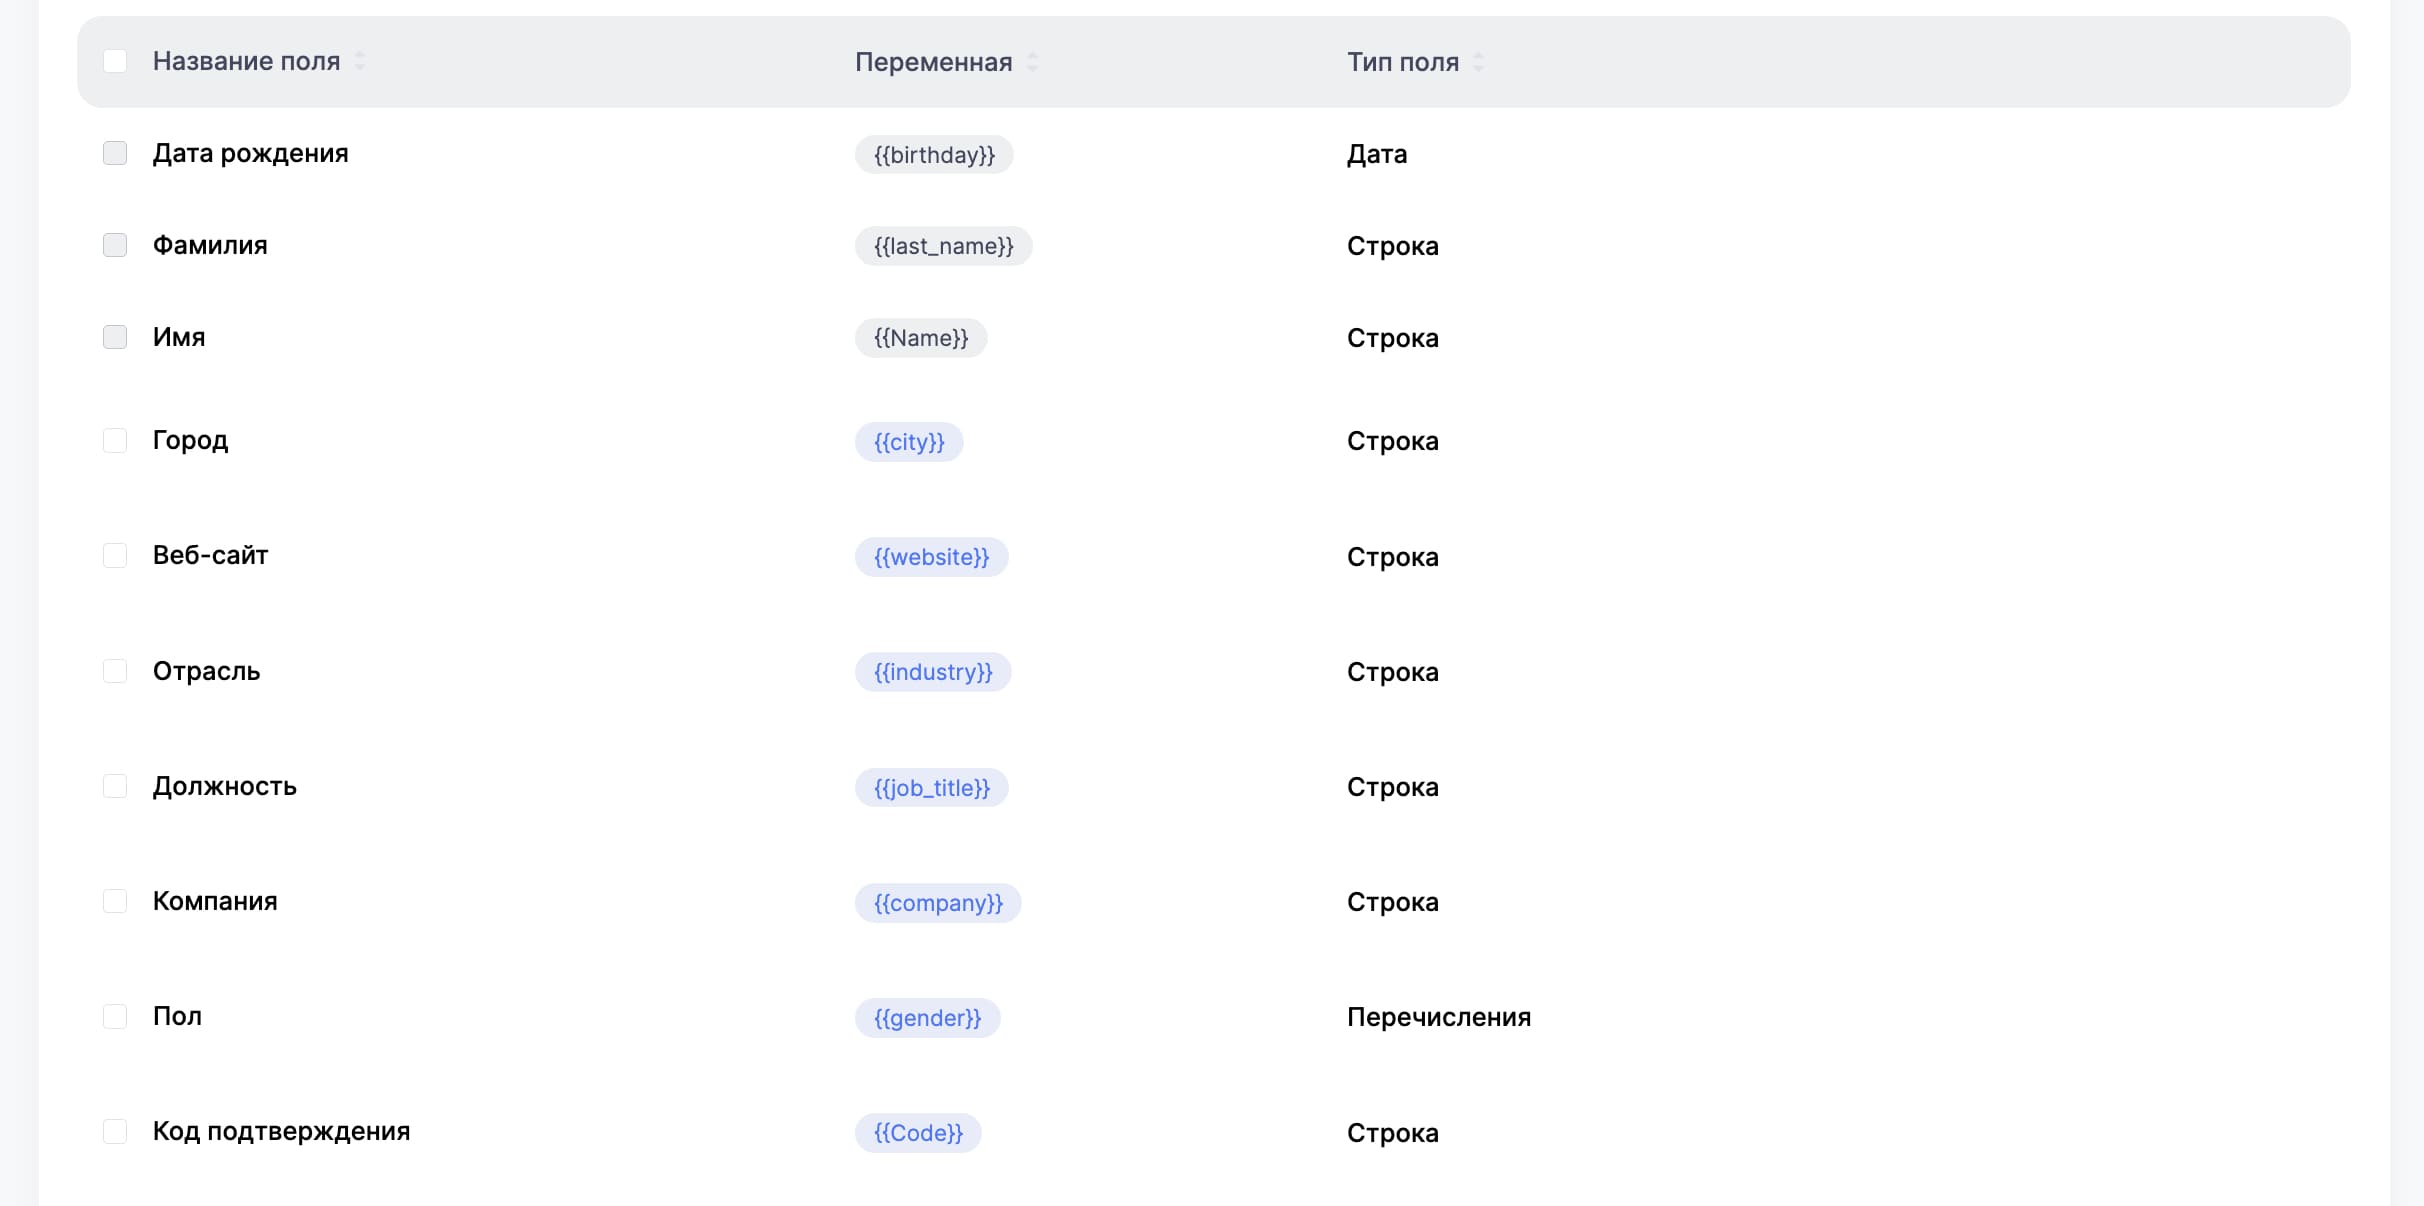The height and width of the screenshot is (1206, 2424).
Task: Click the {{company}} variable chip
Action: (x=937, y=903)
